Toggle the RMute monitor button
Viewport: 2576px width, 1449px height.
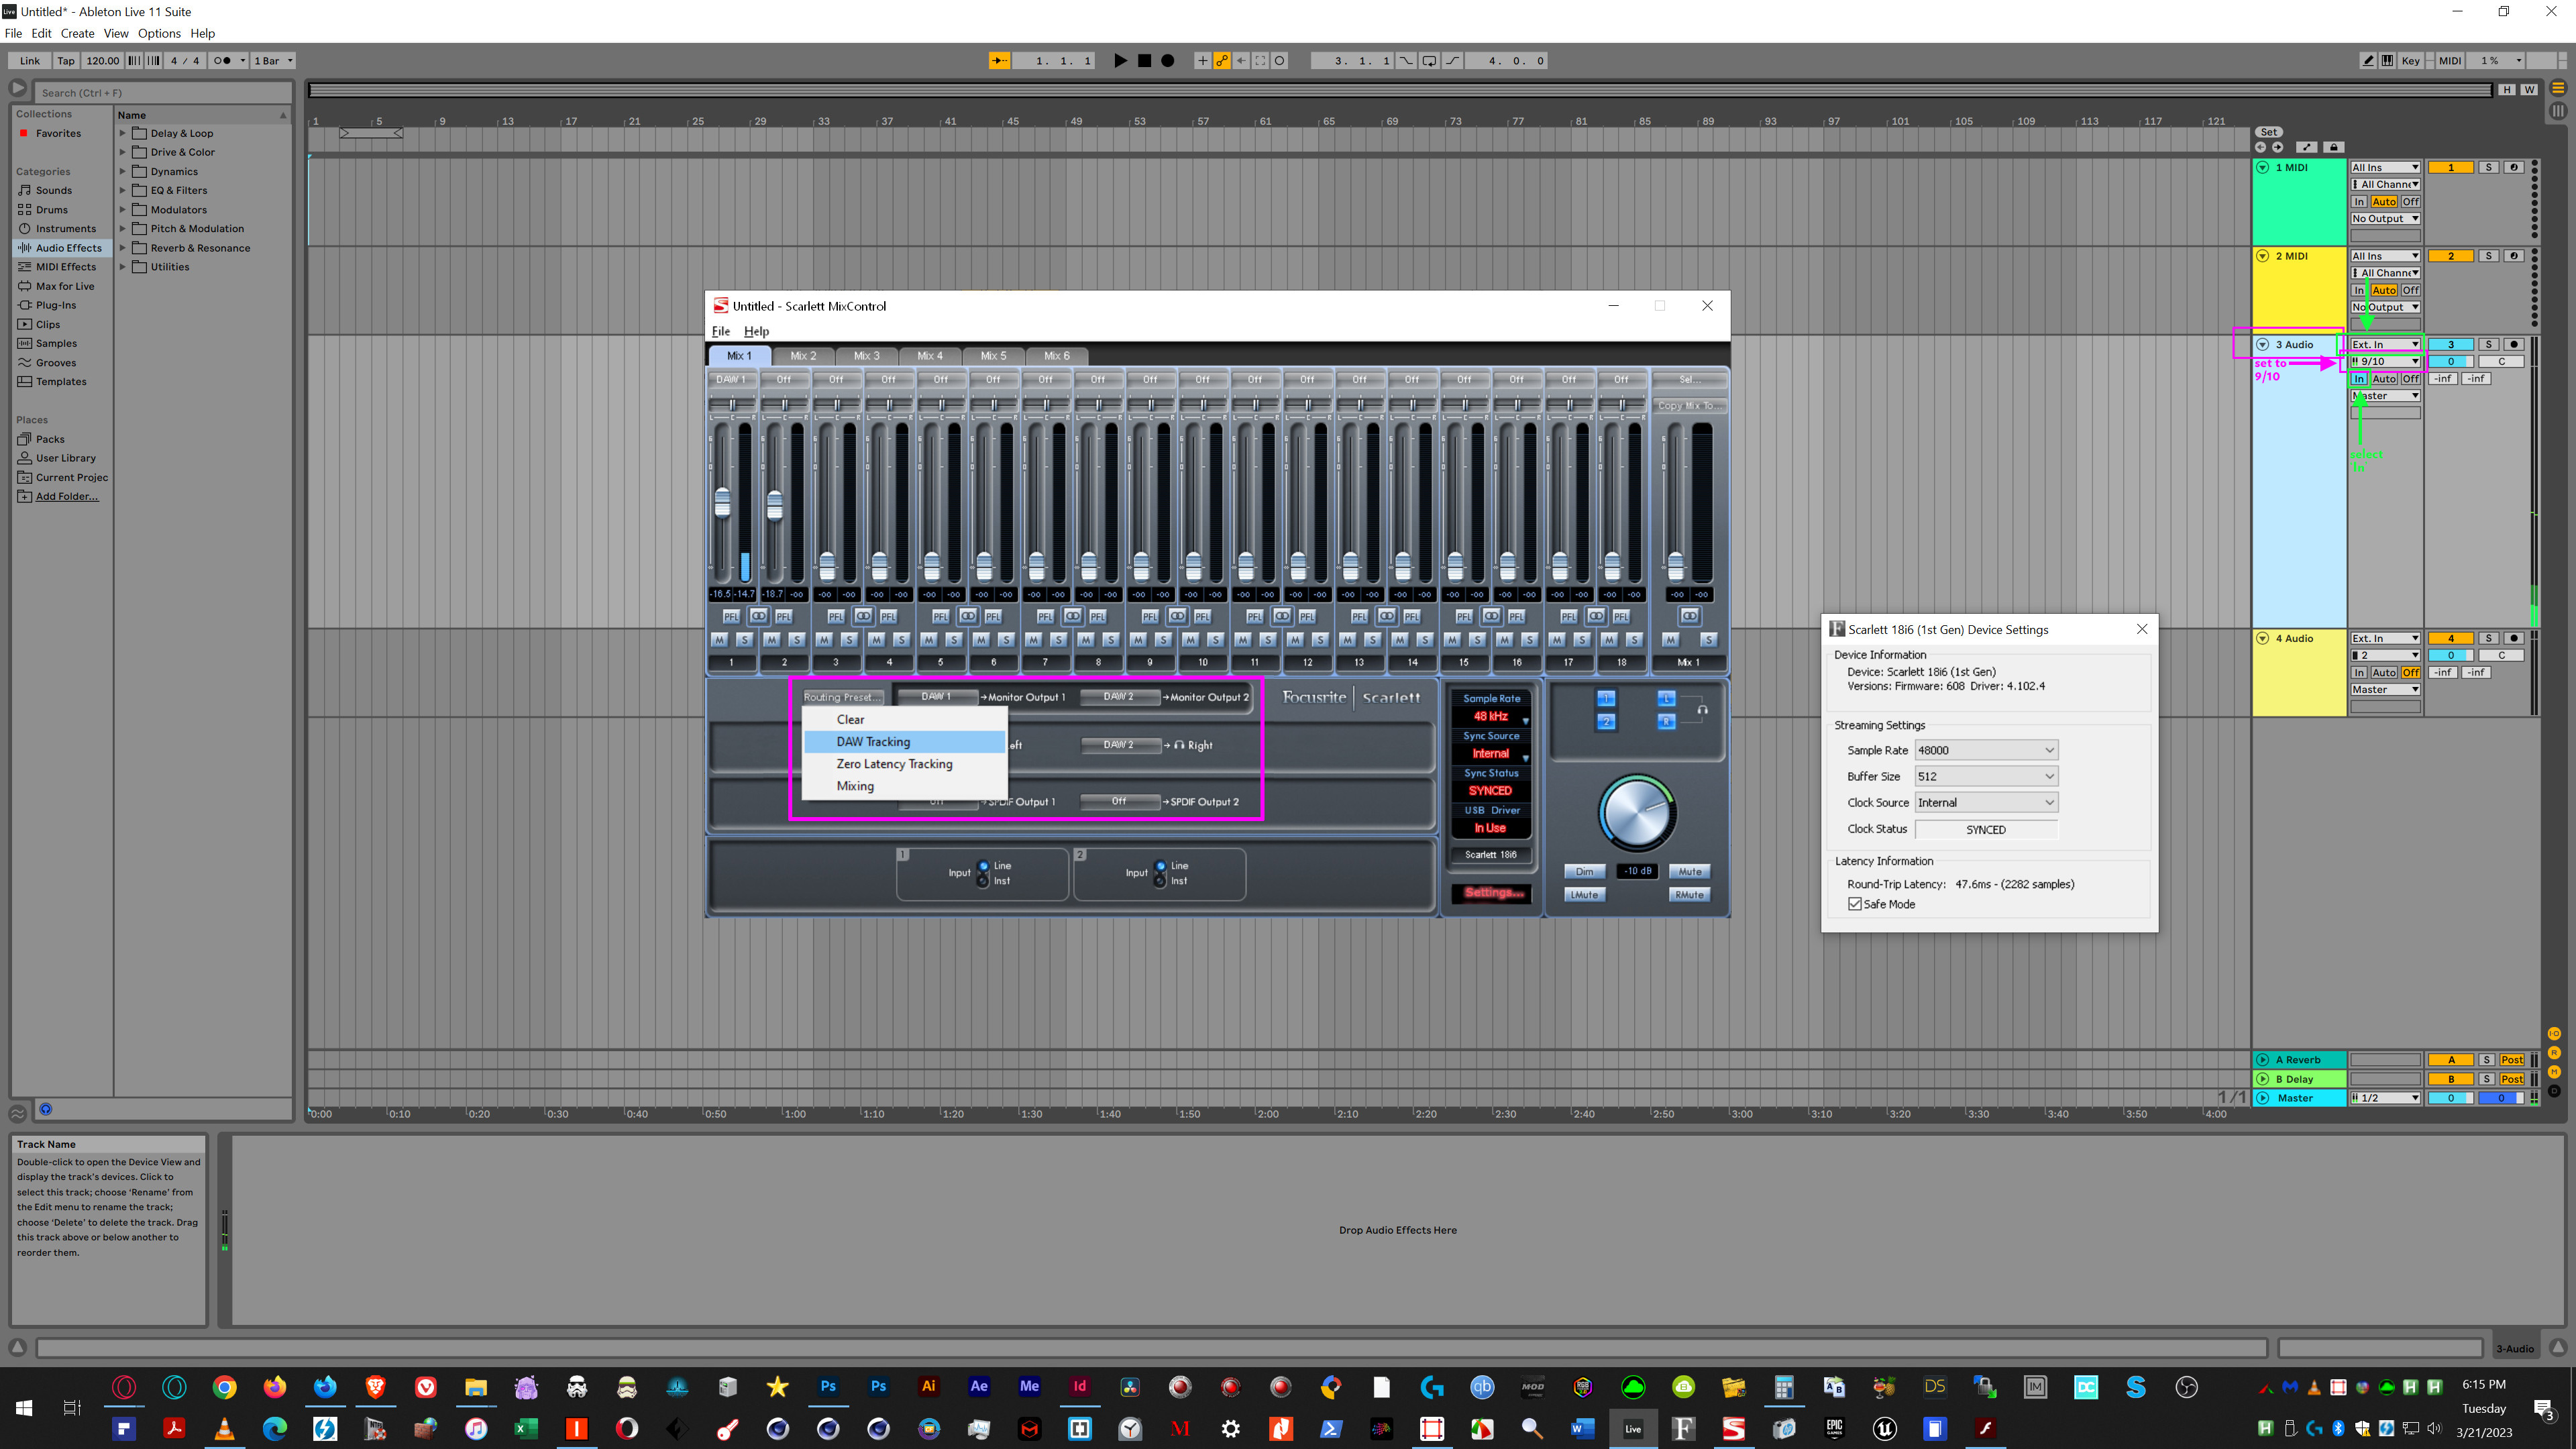tap(1689, 895)
